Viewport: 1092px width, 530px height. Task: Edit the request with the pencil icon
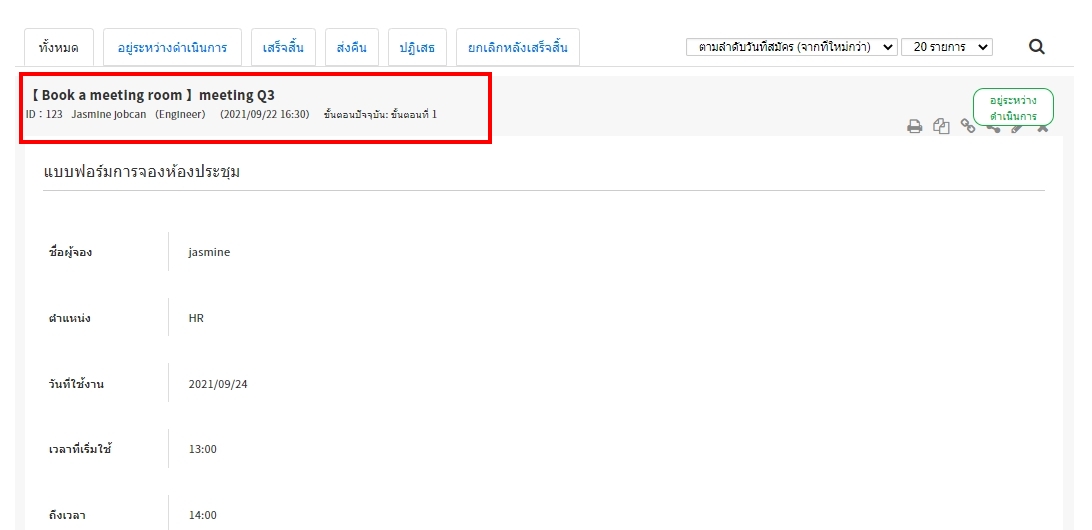tap(1017, 128)
